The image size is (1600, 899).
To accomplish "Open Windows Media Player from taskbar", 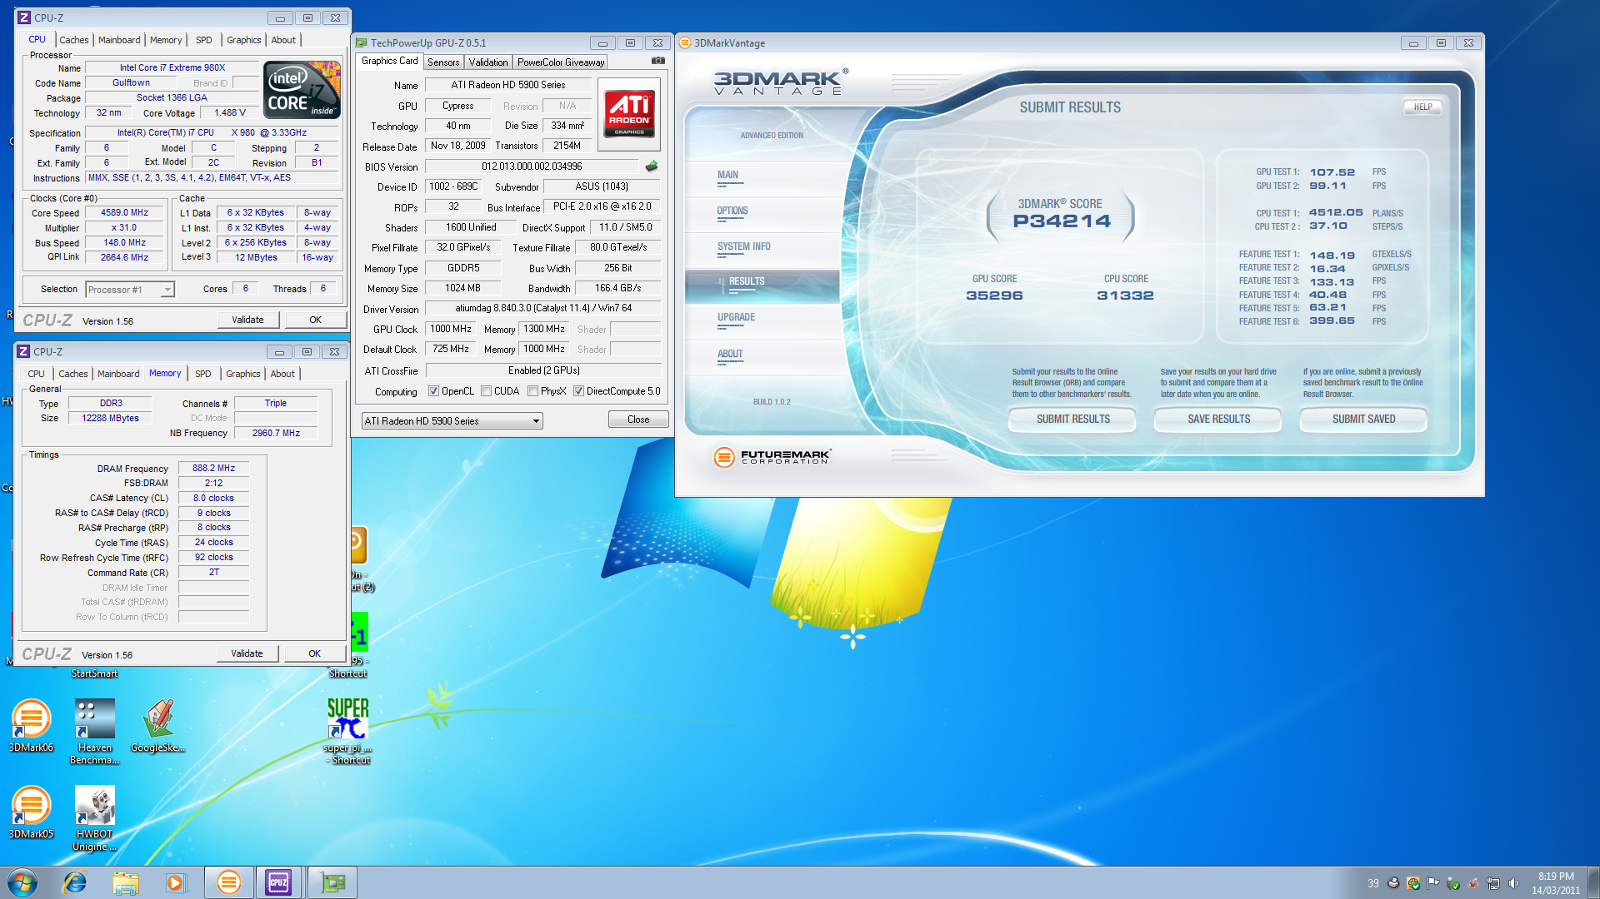I will 175,882.
